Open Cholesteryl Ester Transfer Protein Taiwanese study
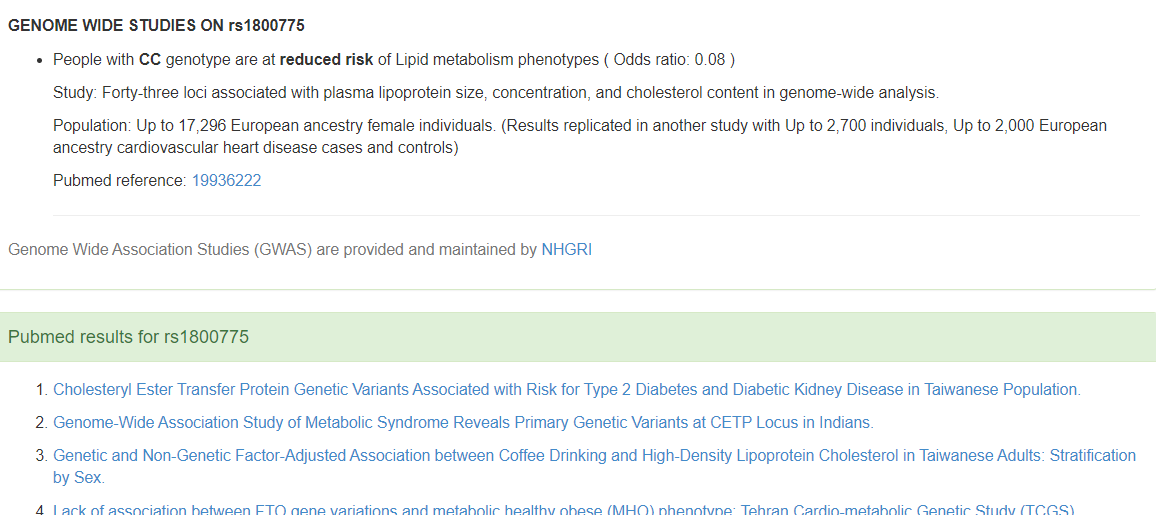The width and height of the screenshot is (1156, 515). [x=566, y=390]
